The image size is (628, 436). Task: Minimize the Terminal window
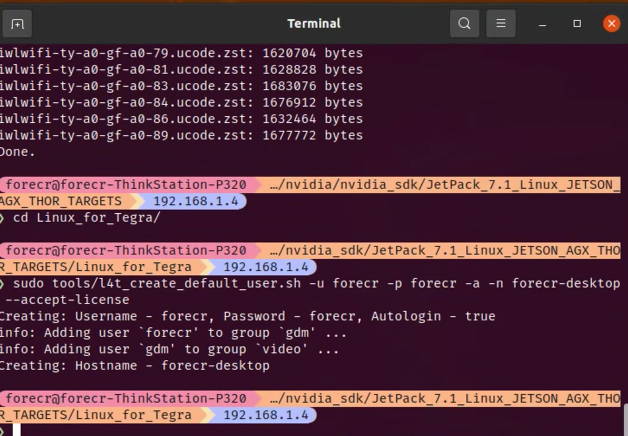click(x=542, y=24)
